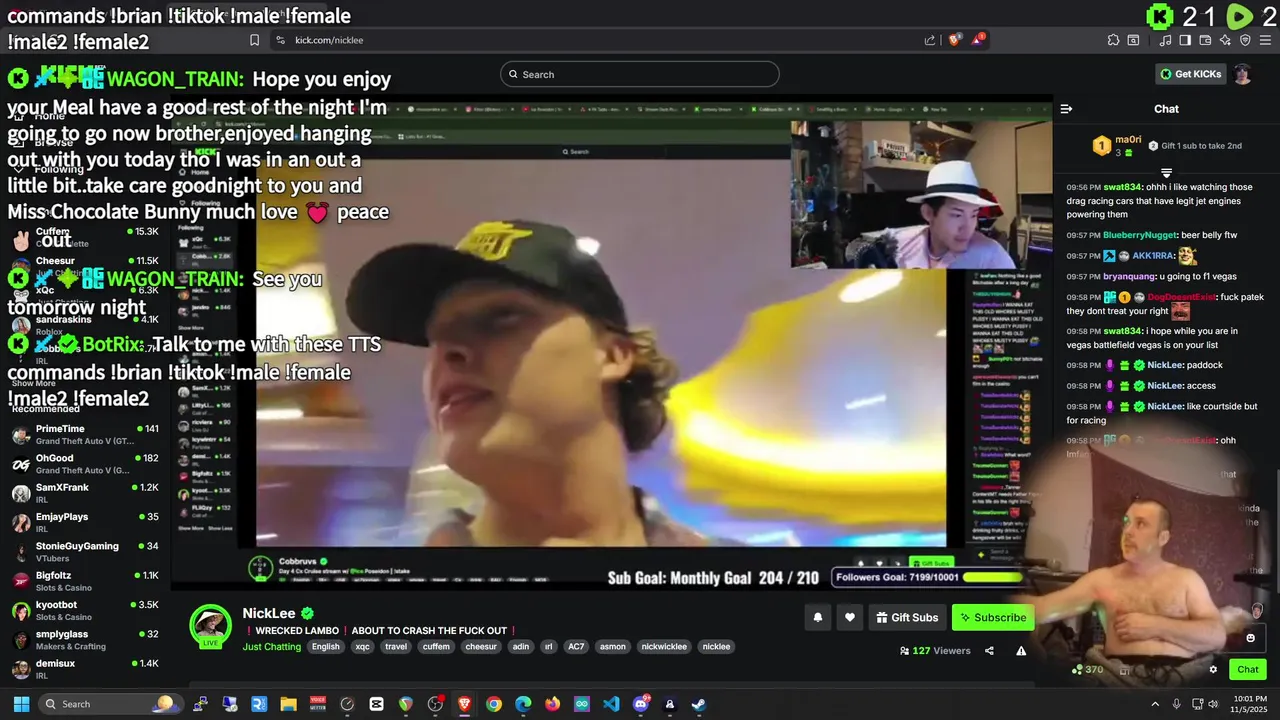Open chat settings gear icon
The width and height of the screenshot is (1280, 720).
[x=1213, y=669]
